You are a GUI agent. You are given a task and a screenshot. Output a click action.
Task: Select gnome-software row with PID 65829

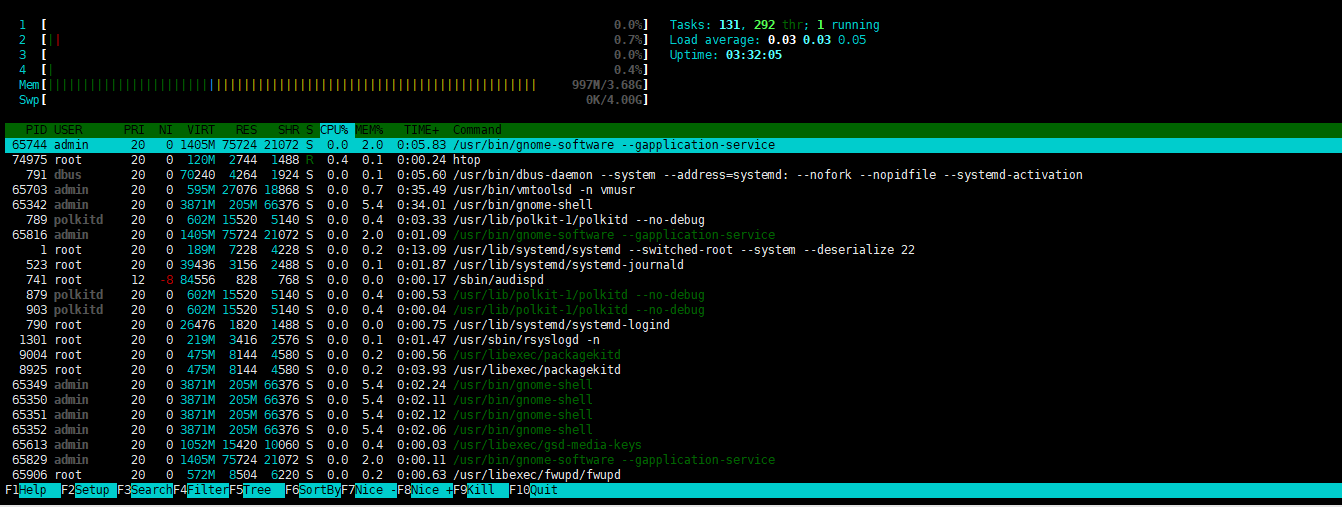tap(671, 460)
